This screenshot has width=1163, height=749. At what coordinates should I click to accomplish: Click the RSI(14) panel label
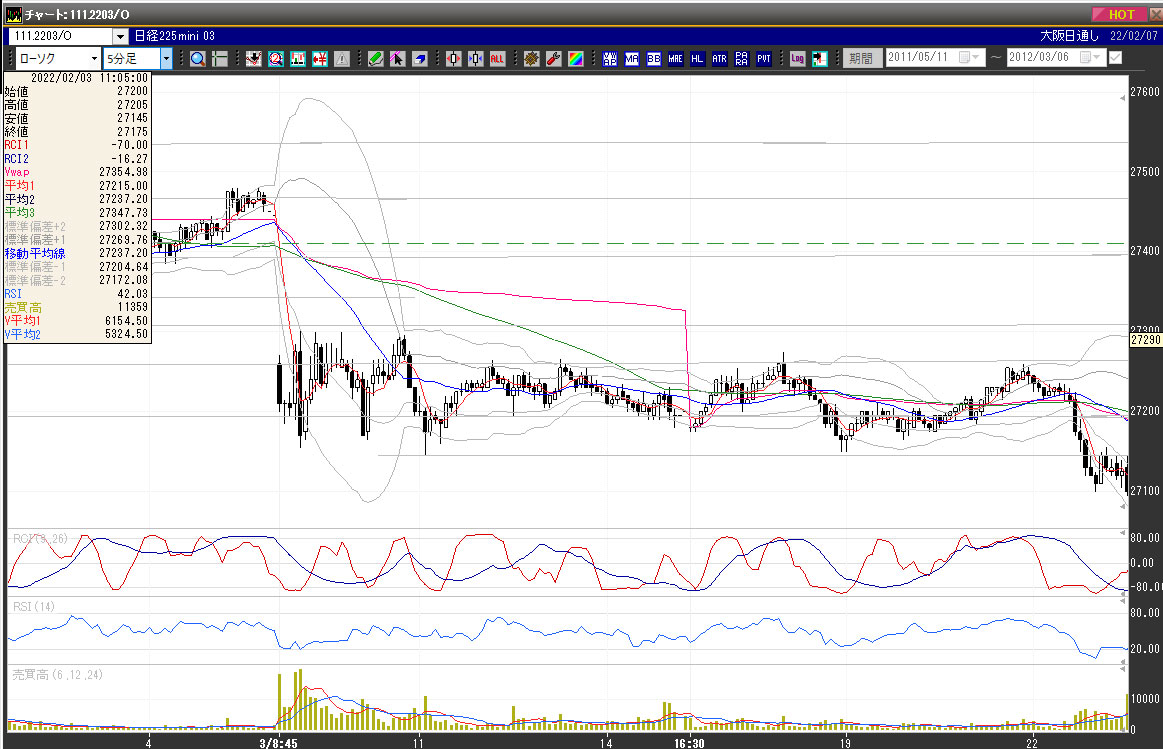coord(34,607)
